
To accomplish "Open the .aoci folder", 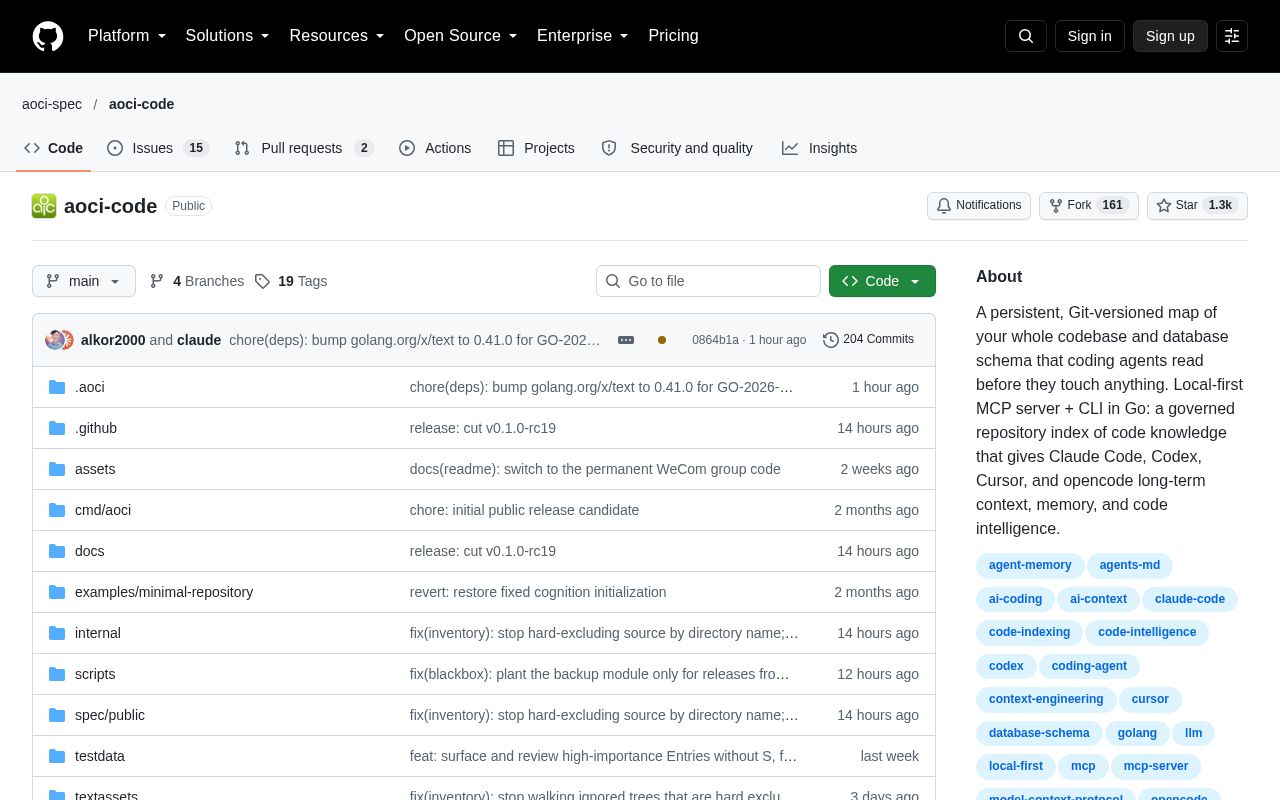I will click(x=90, y=387).
